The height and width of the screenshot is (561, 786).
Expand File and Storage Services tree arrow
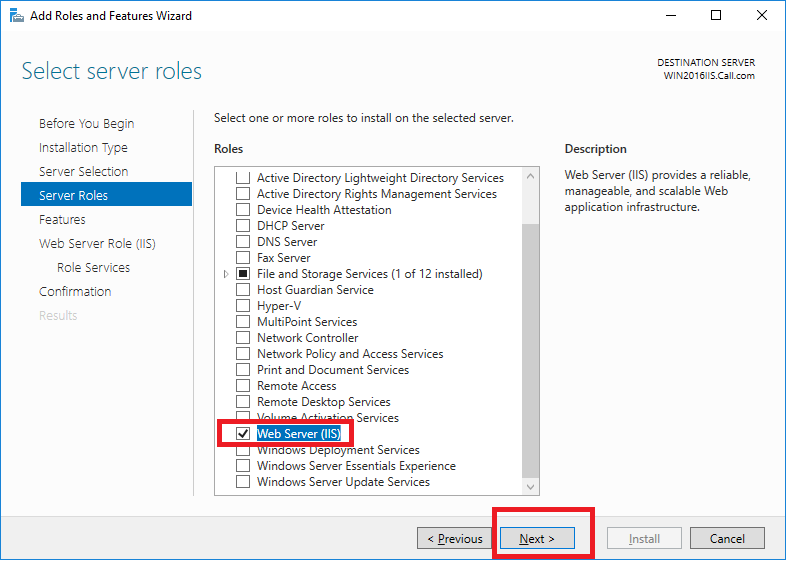pos(226,274)
